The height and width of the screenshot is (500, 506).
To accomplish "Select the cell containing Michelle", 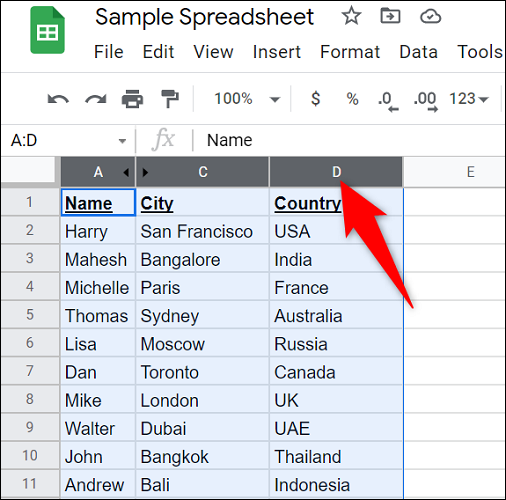I will (x=98, y=287).
